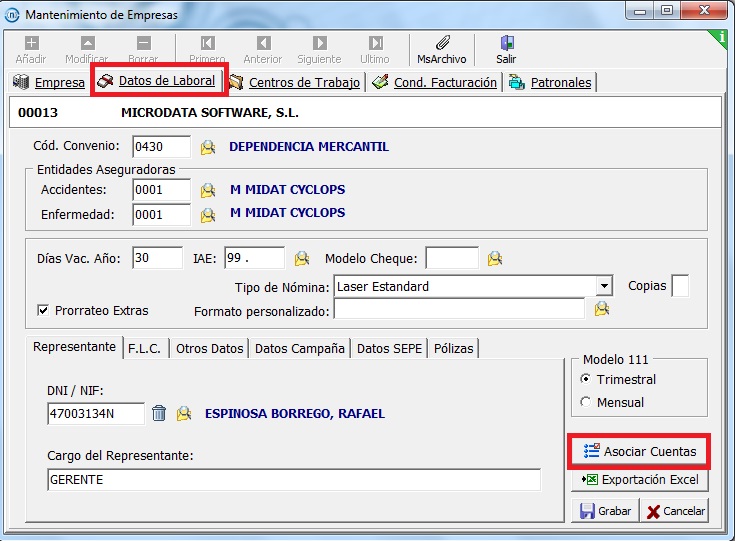This screenshot has height=541, width=735.
Task: Click the Copias input field
Action: coord(680,286)
